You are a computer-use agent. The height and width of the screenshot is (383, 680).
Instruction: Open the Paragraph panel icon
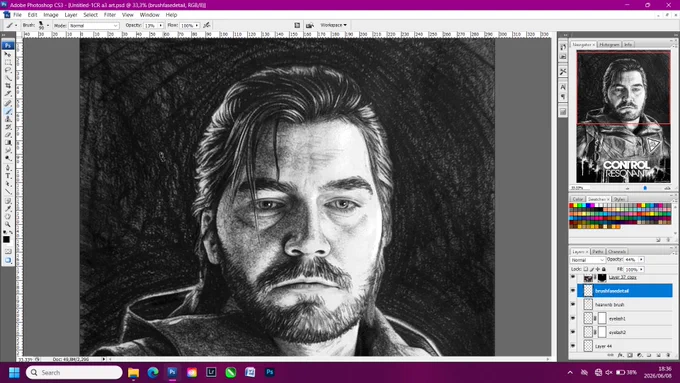coord(563,96)
